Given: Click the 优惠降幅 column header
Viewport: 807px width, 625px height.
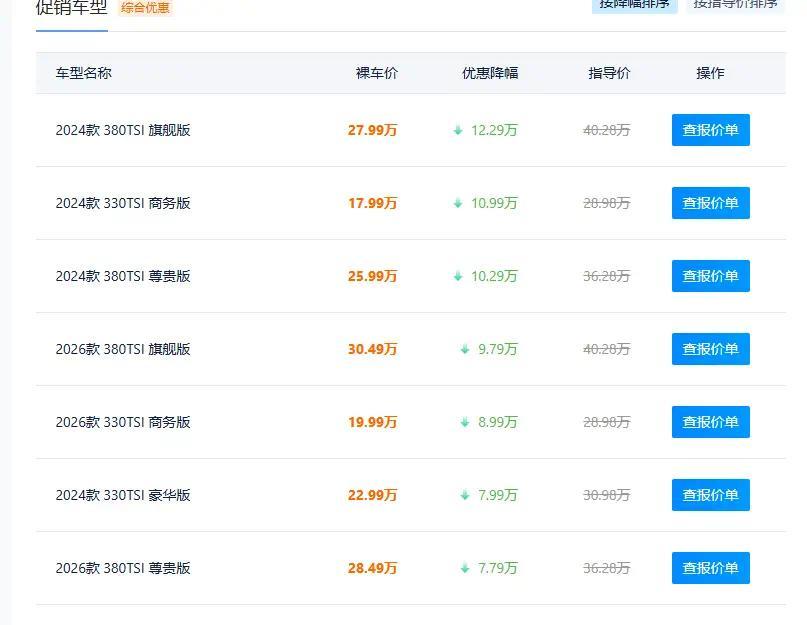Looking at the screenshot, I should pos(490,73).
